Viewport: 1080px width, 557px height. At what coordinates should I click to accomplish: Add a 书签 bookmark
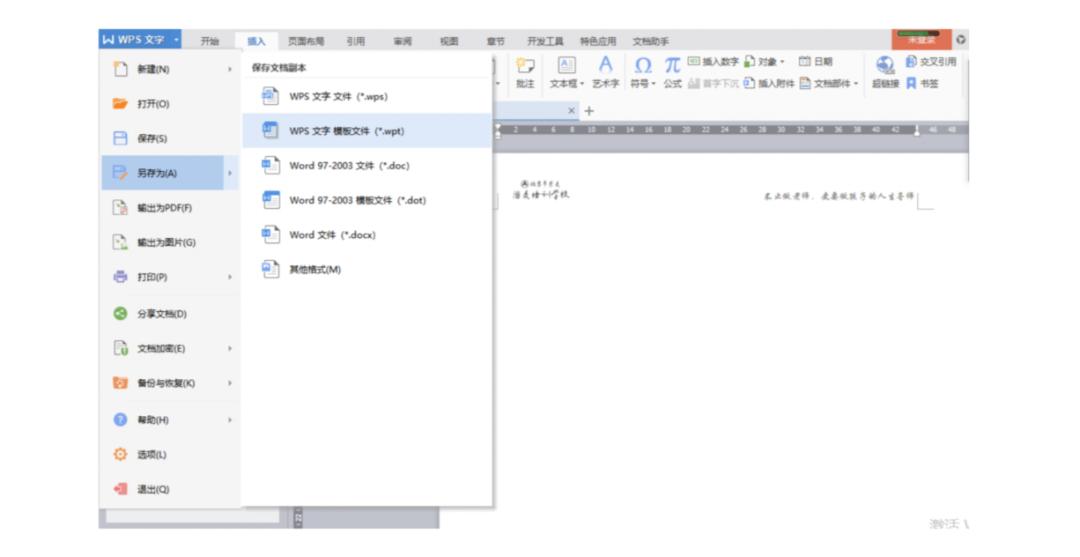click(x=922, y=83)
